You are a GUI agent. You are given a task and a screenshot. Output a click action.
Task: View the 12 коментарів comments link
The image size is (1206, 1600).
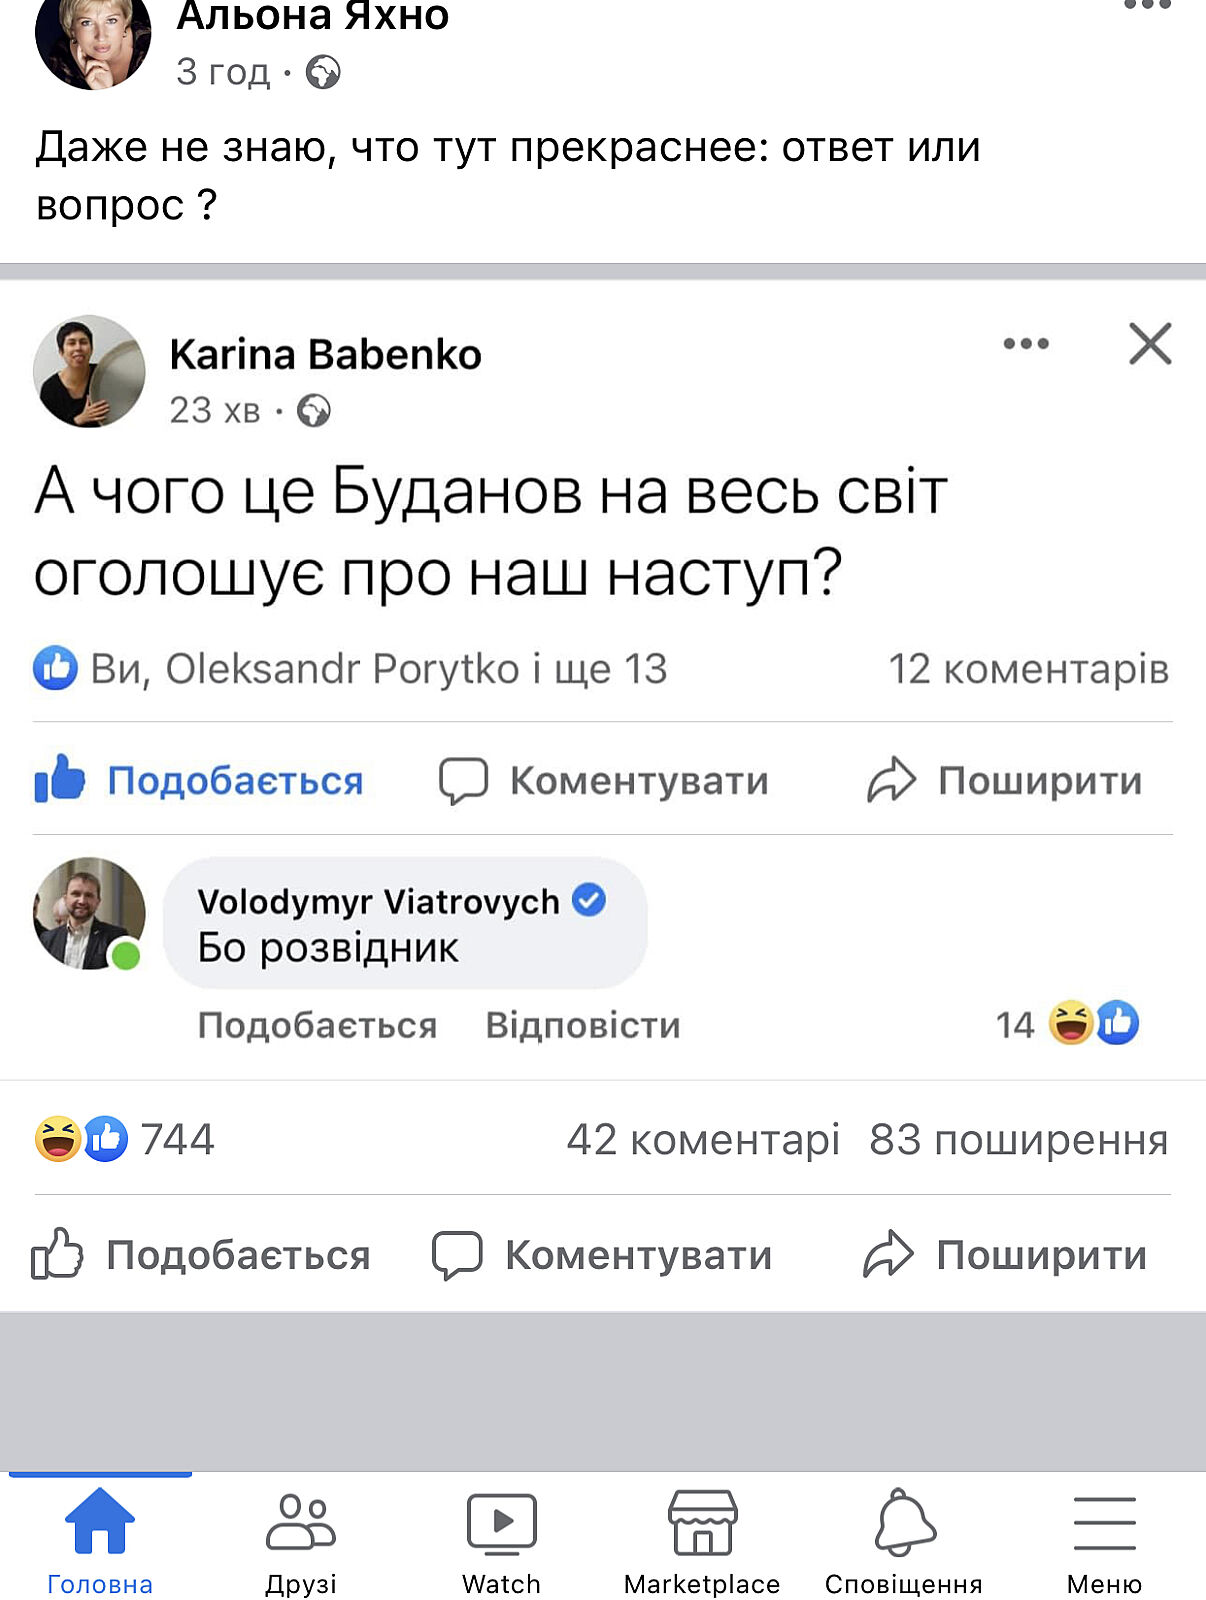(1028, 669)
